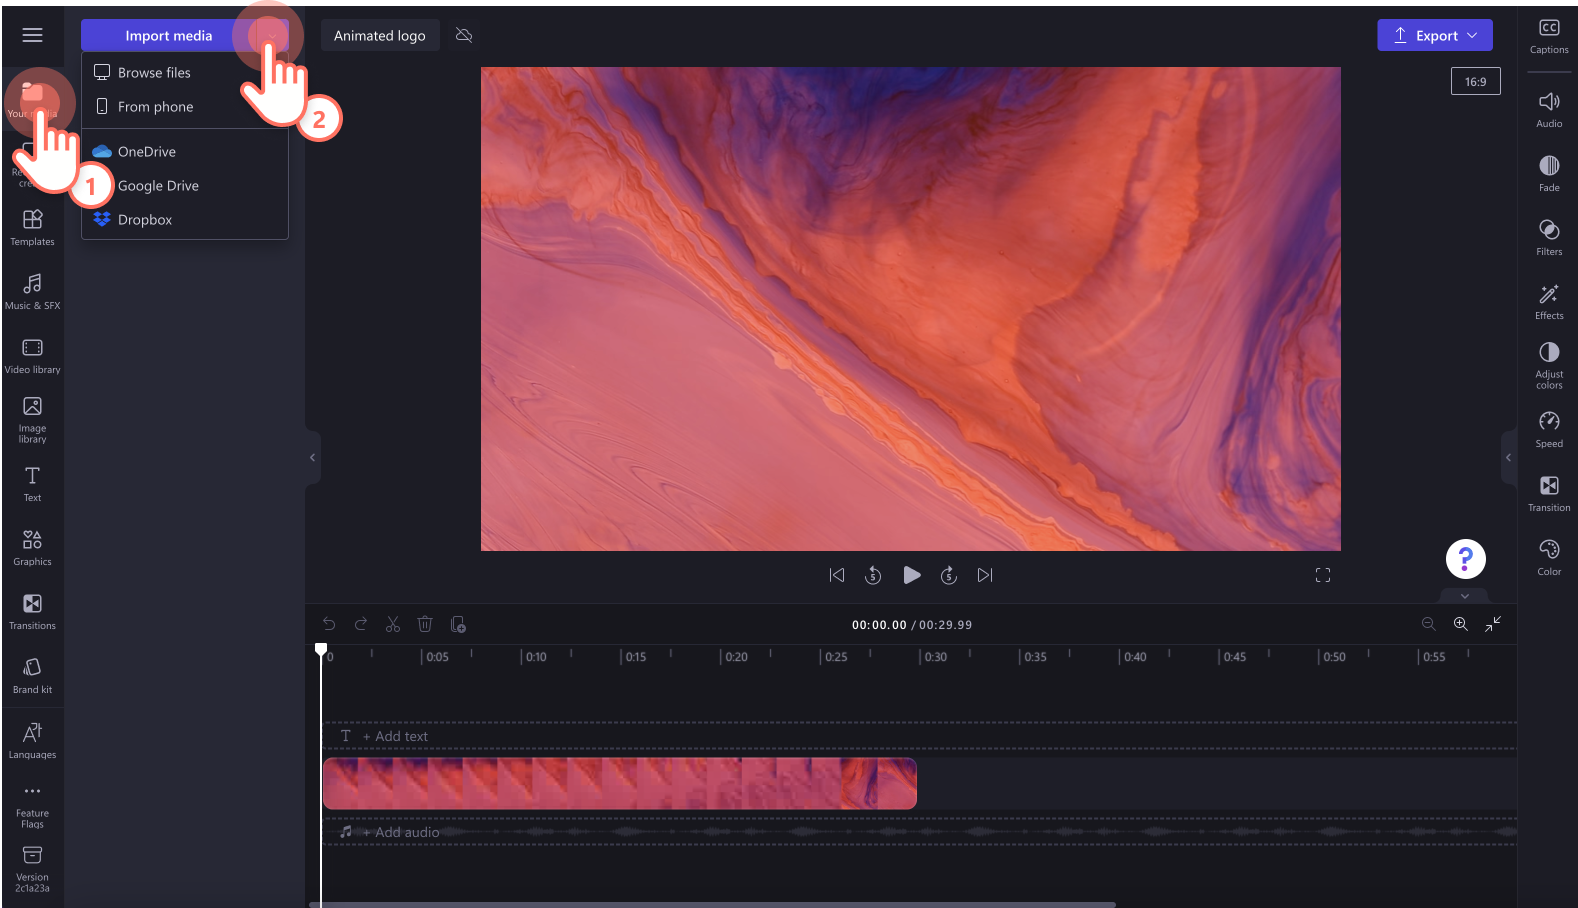The image size is (1578, 908).
Task: Click Add audio on the timeline
Action: point(400,832)
